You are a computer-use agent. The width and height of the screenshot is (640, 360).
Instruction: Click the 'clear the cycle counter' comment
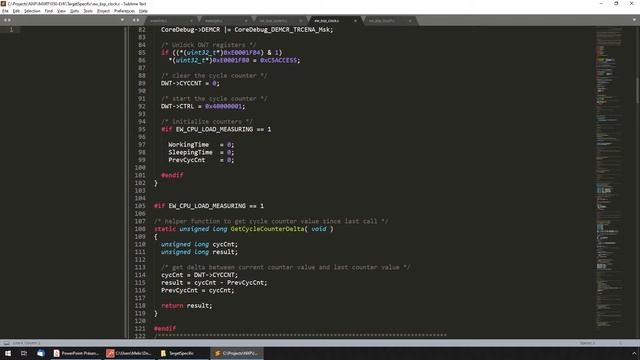[x=214, y=76]
